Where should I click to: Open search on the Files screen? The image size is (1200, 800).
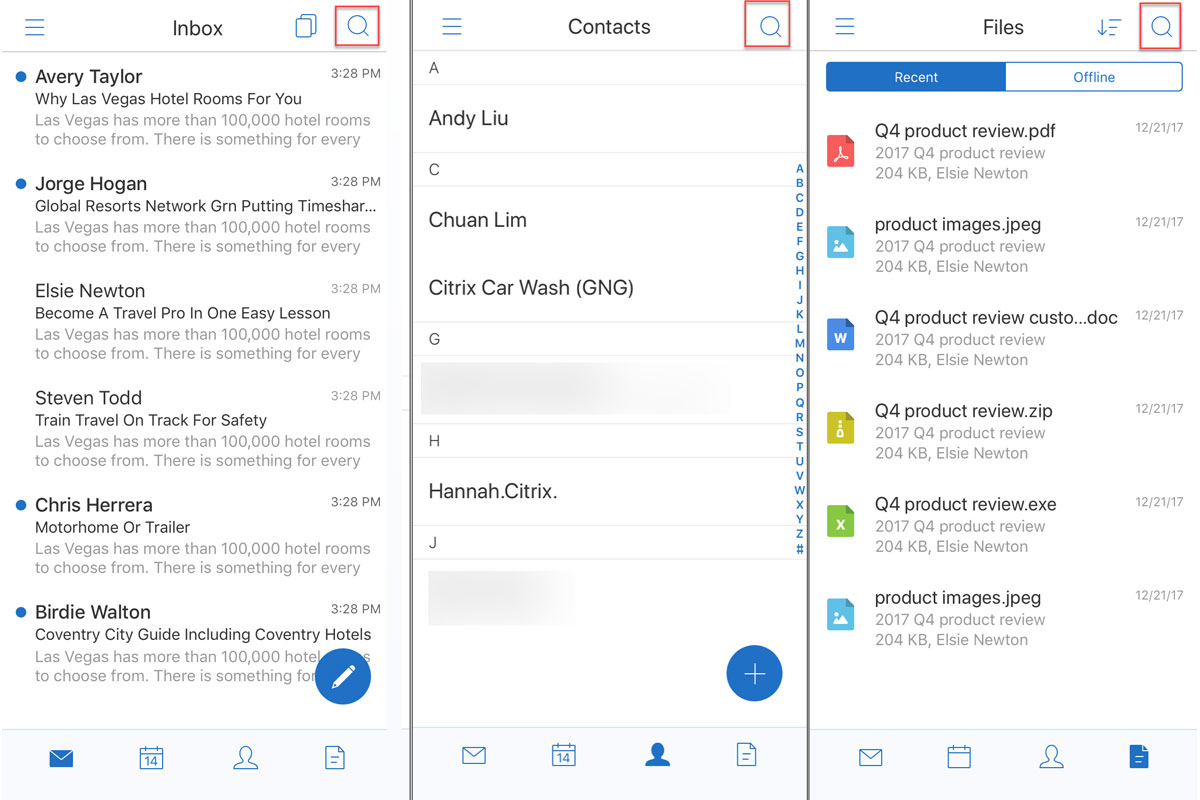point(1161,27)
